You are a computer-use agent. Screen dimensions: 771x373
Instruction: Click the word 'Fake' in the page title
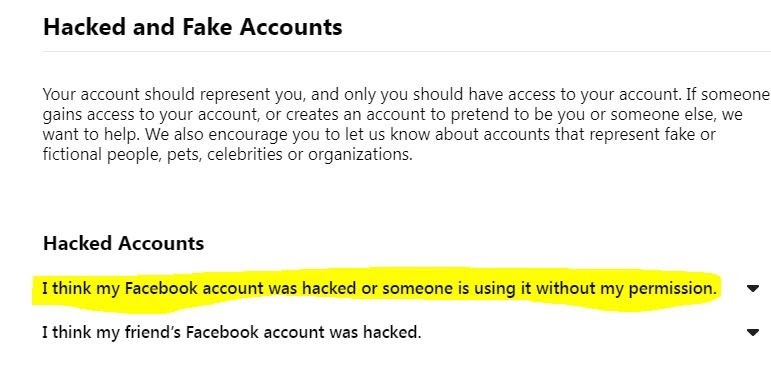pos(208,27)
